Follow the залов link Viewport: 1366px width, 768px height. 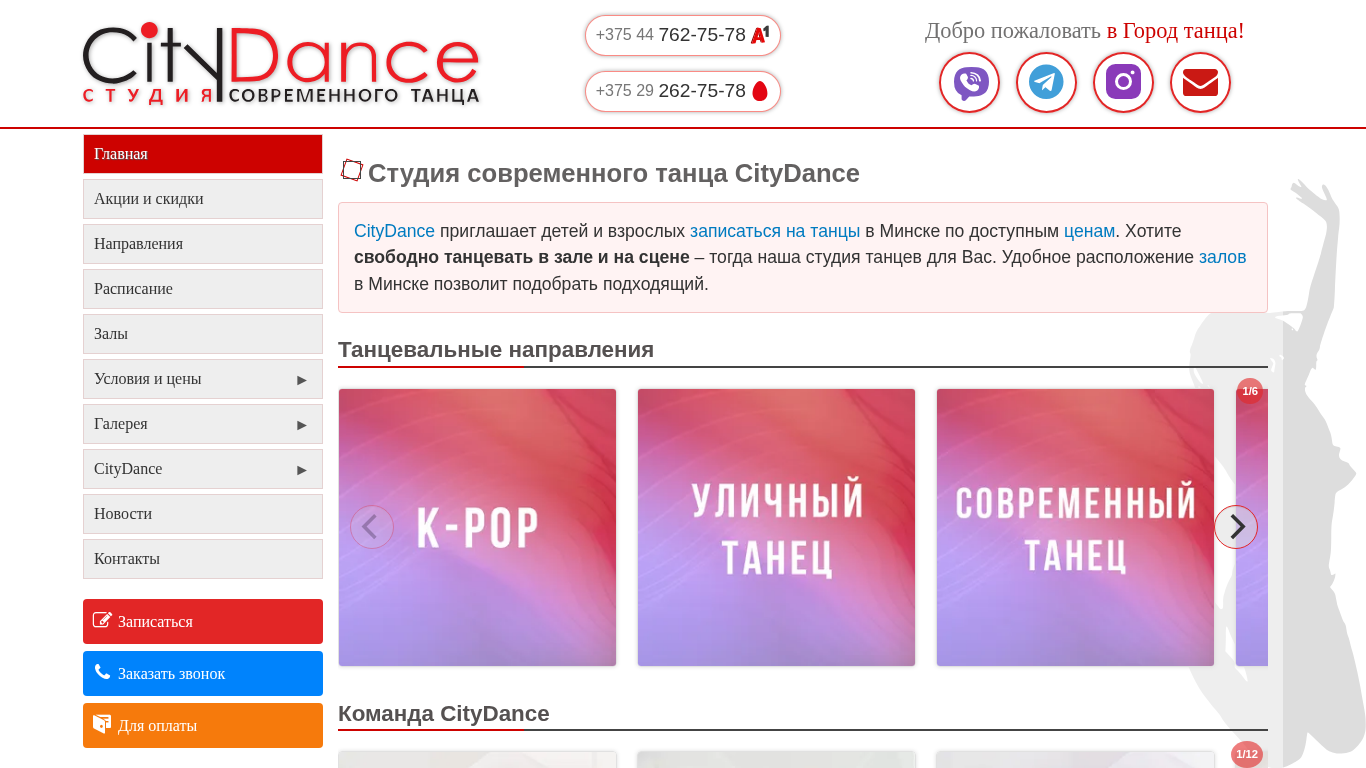click(1223, 257)
